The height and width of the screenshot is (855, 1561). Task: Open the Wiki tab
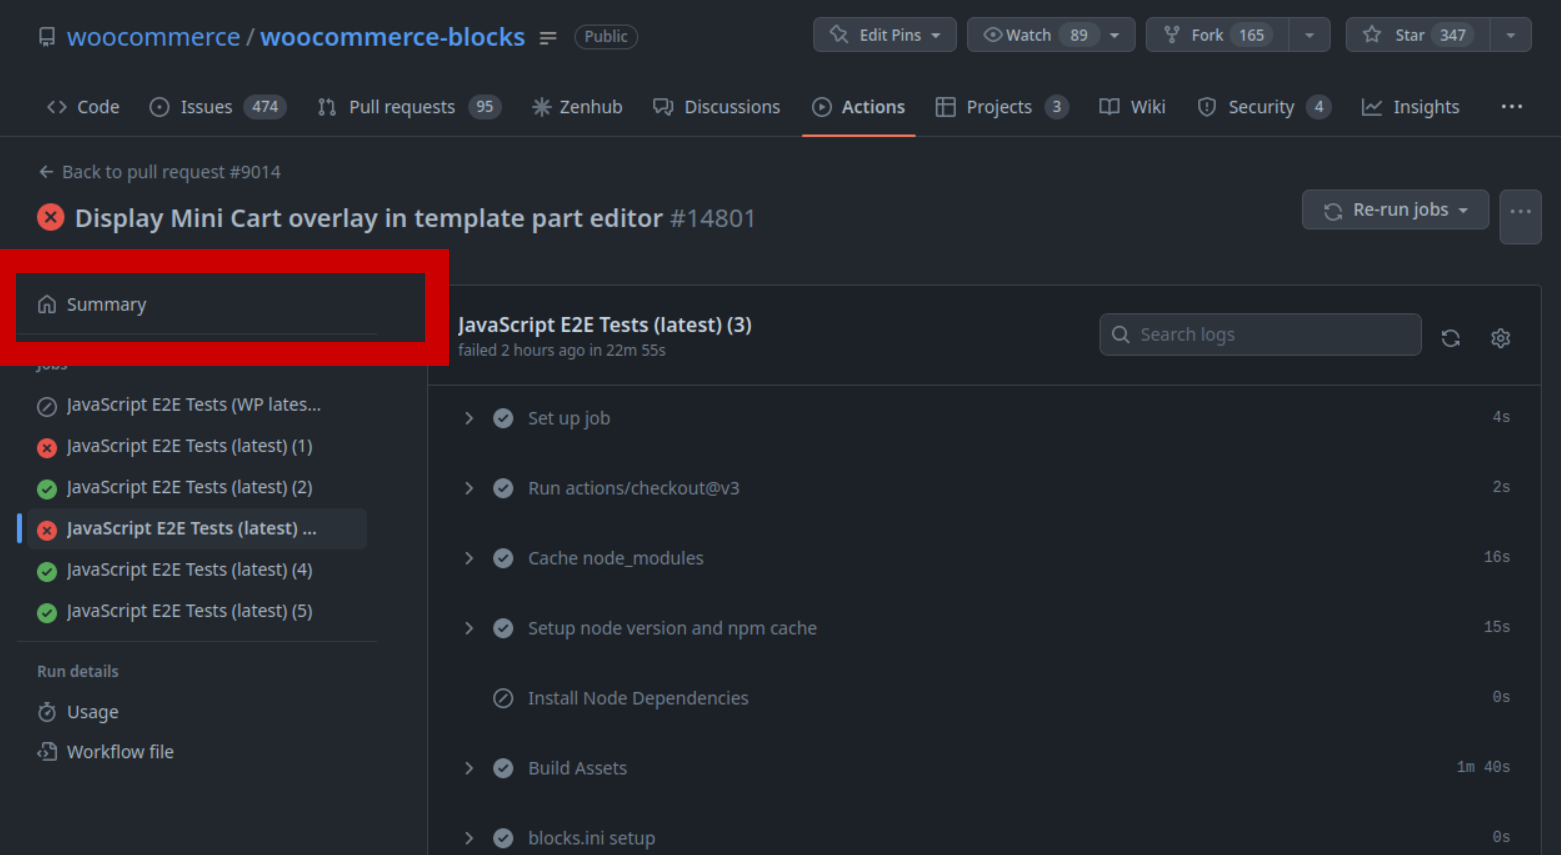(x=1132, y=107)
